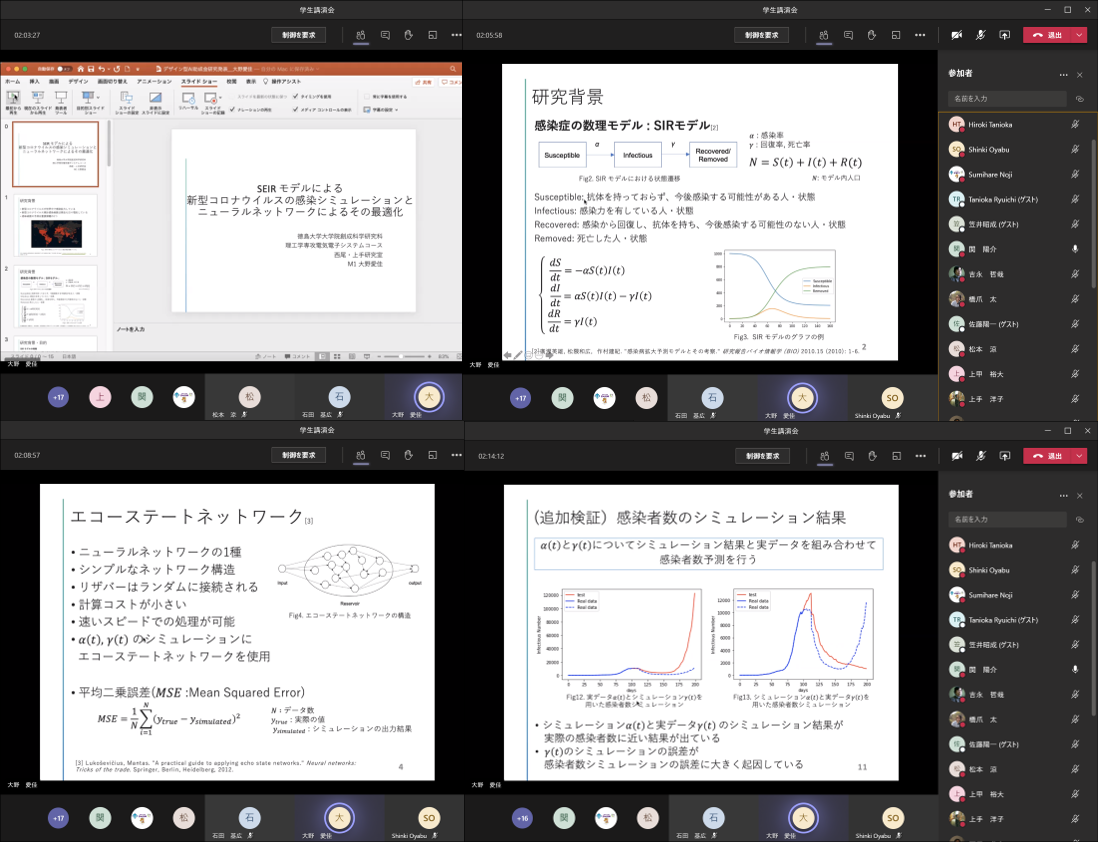Show participants icon in the 02:05:58 meeting toolbar
This screenshot has width=1098, height=842.
(824, 35)
